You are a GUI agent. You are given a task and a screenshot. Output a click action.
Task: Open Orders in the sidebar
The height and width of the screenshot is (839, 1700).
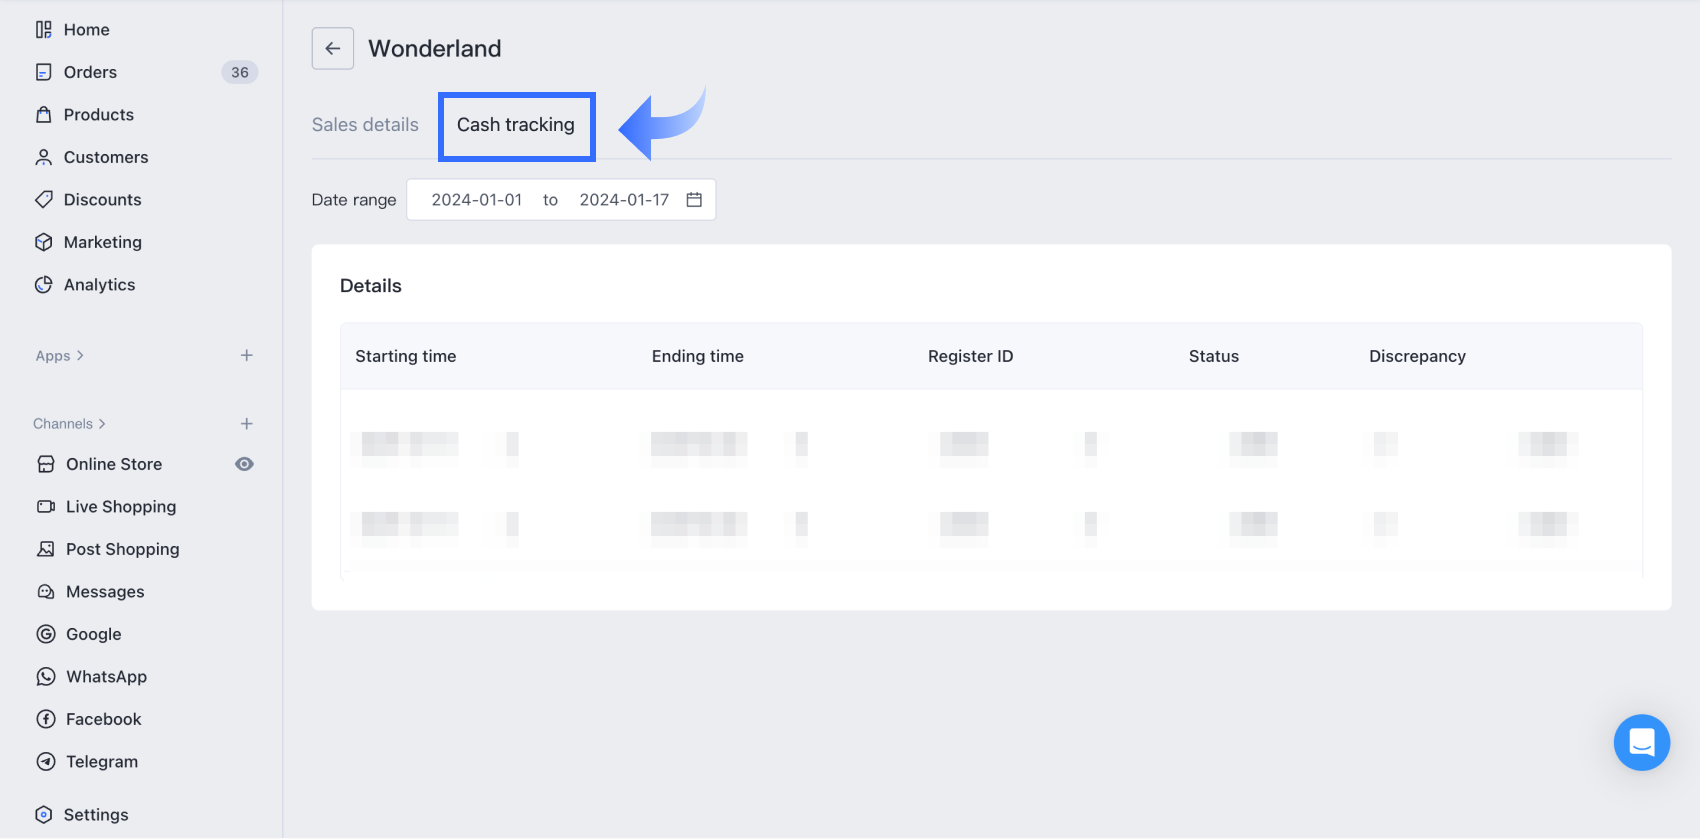coord(90,72)
